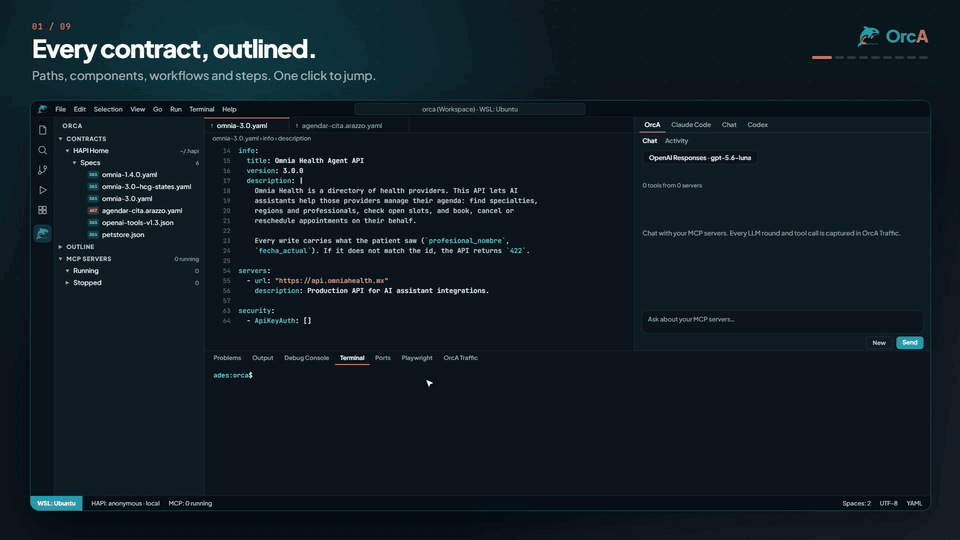The height and width of the screenshot is (540, 960).
Task: Click UTF-8 encoding status item
Action: [888, 503]
